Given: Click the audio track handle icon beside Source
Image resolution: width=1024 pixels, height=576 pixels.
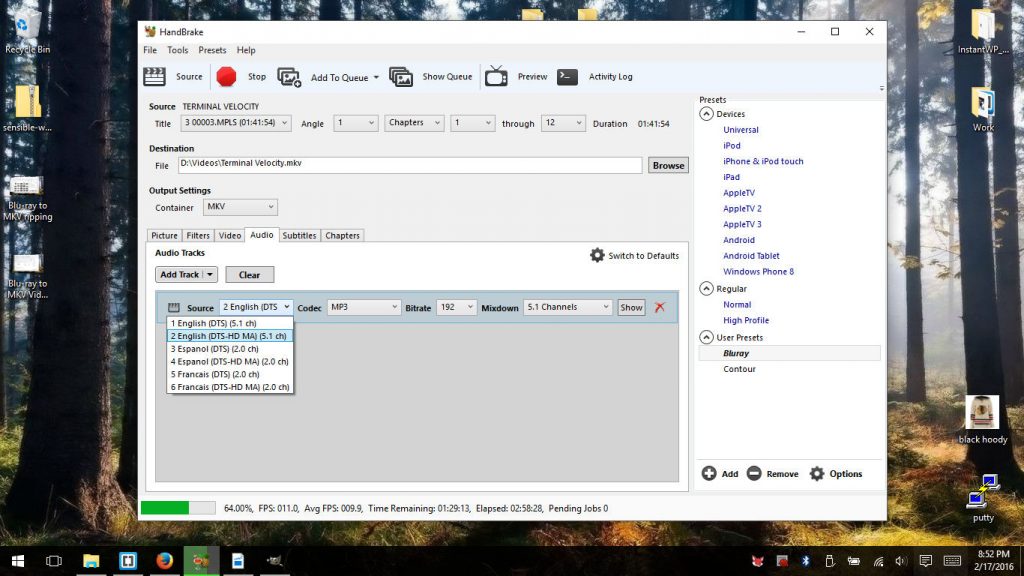Looking at the screenshot, I should [x=174, y=308].
